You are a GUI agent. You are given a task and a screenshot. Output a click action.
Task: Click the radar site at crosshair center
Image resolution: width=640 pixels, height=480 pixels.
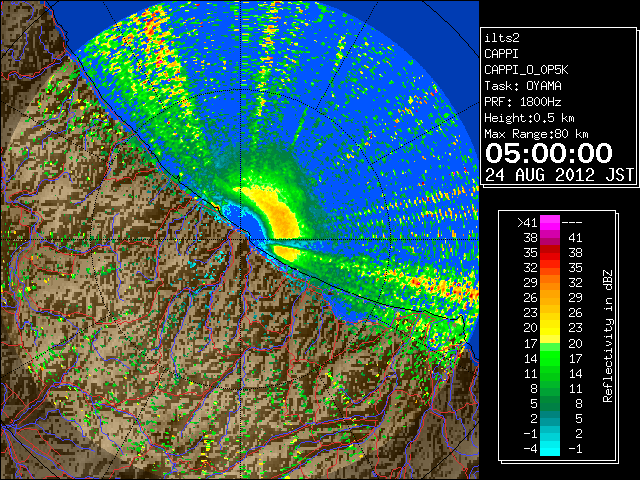[x=240, y=239]
